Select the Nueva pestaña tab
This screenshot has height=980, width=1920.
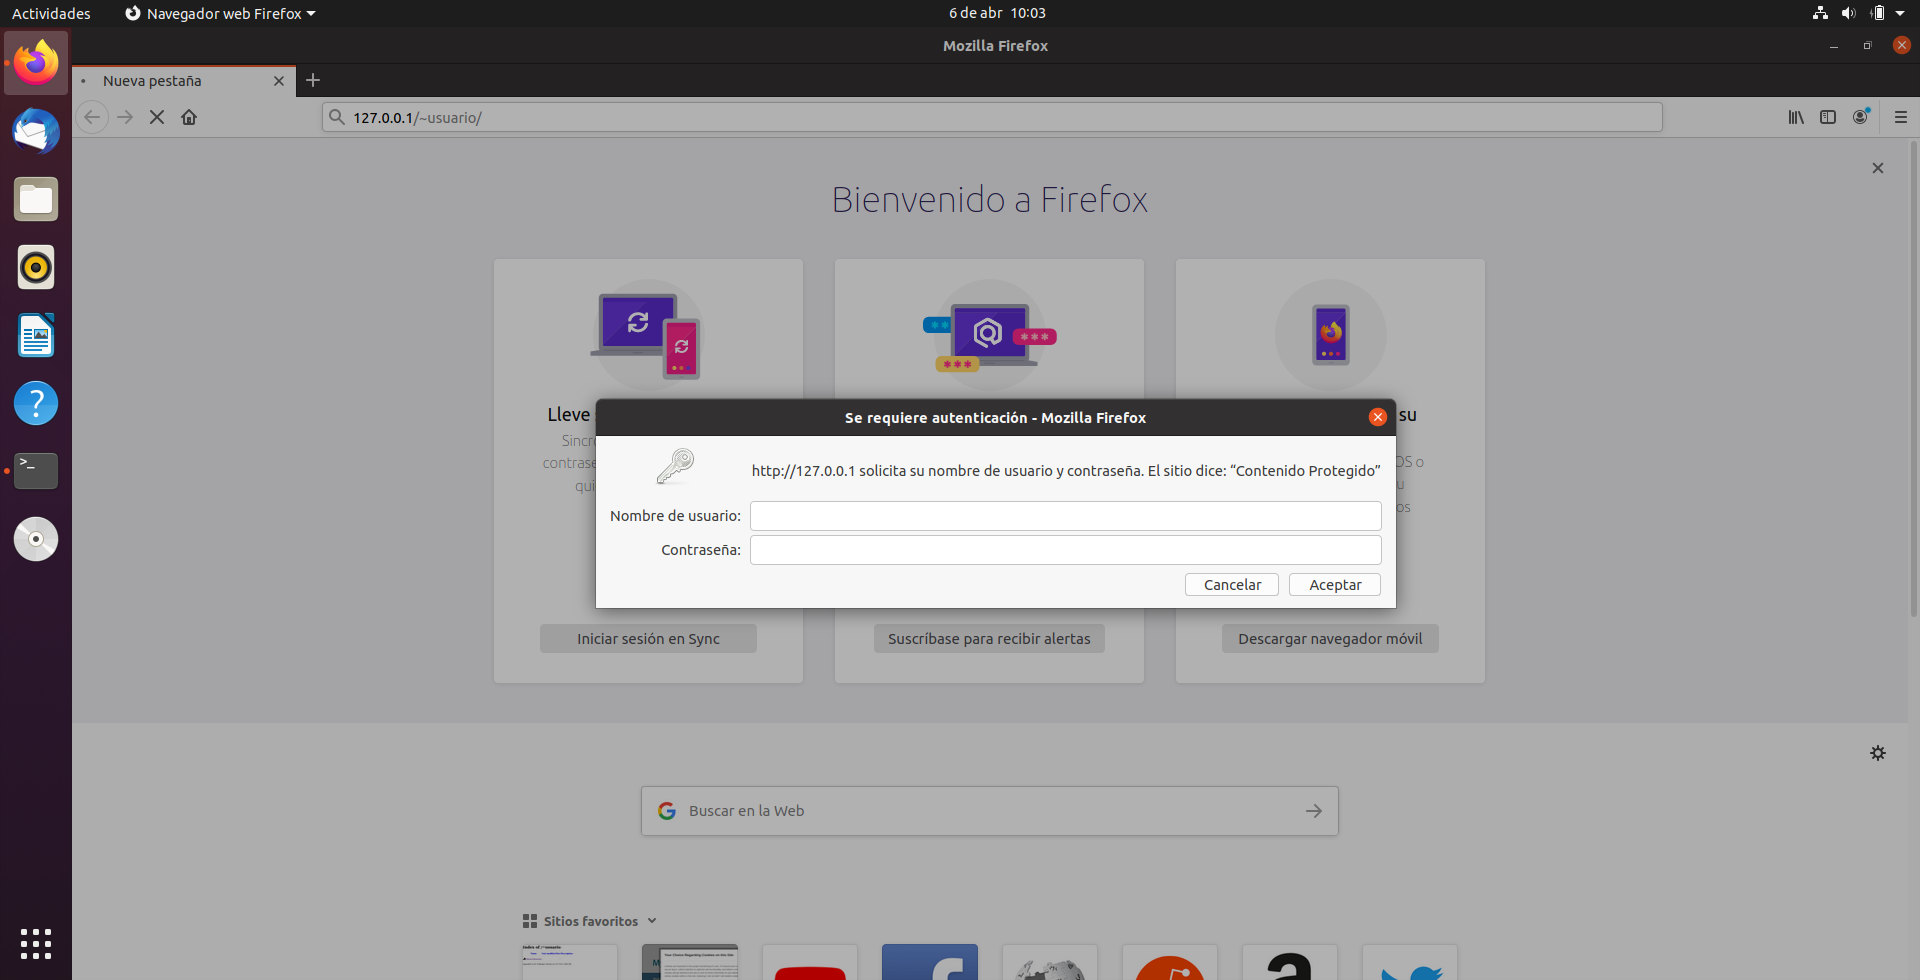[184, 81]
